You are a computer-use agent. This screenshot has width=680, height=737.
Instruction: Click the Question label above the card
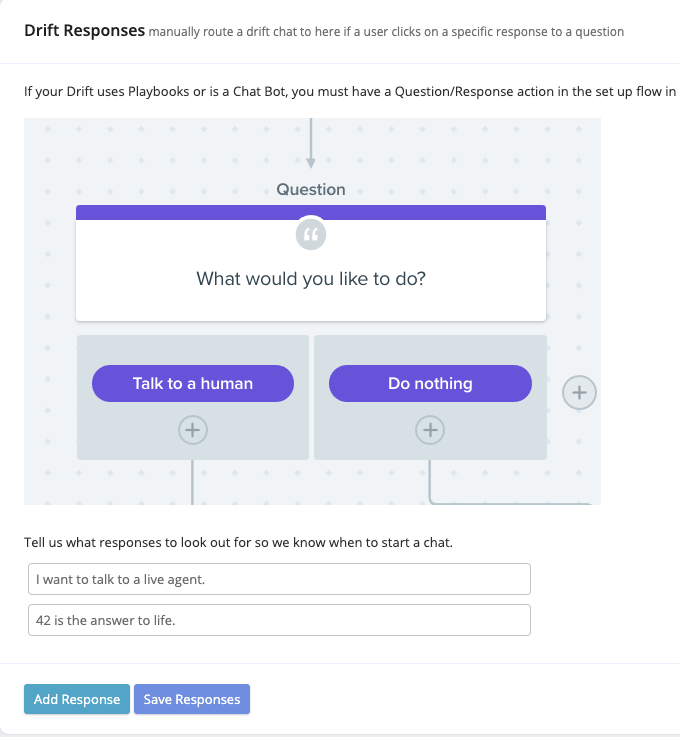(x=311, y=190)
